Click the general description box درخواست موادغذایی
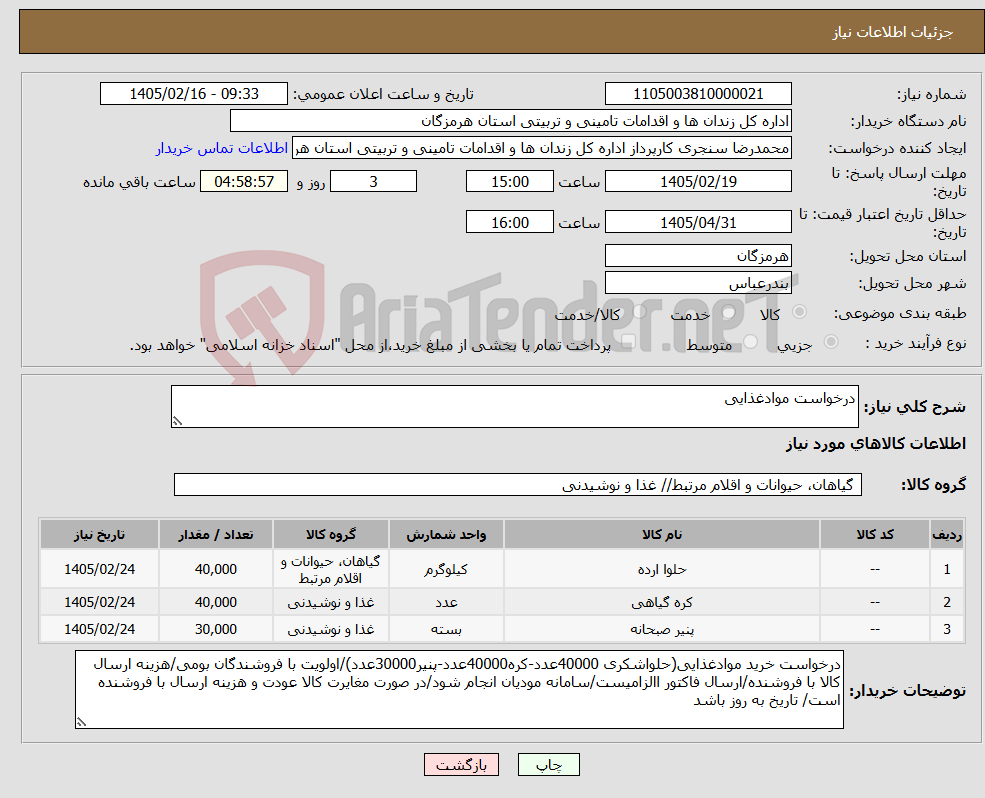Image resolution: width=985 pixels, height=798 pixels. [x=514, y=407]
